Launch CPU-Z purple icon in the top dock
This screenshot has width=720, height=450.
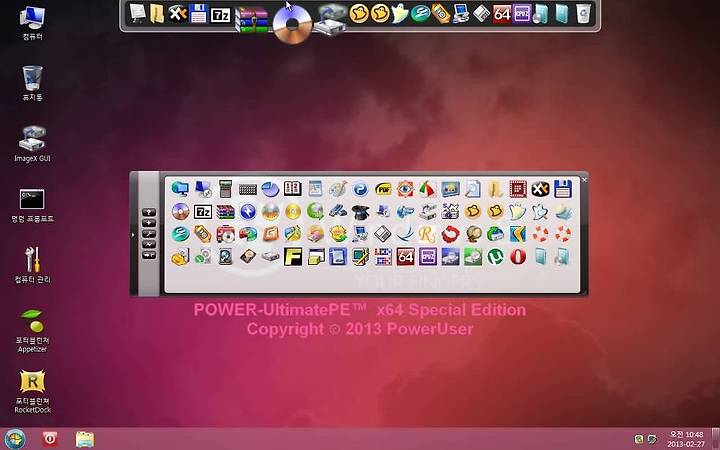(522, 14)
